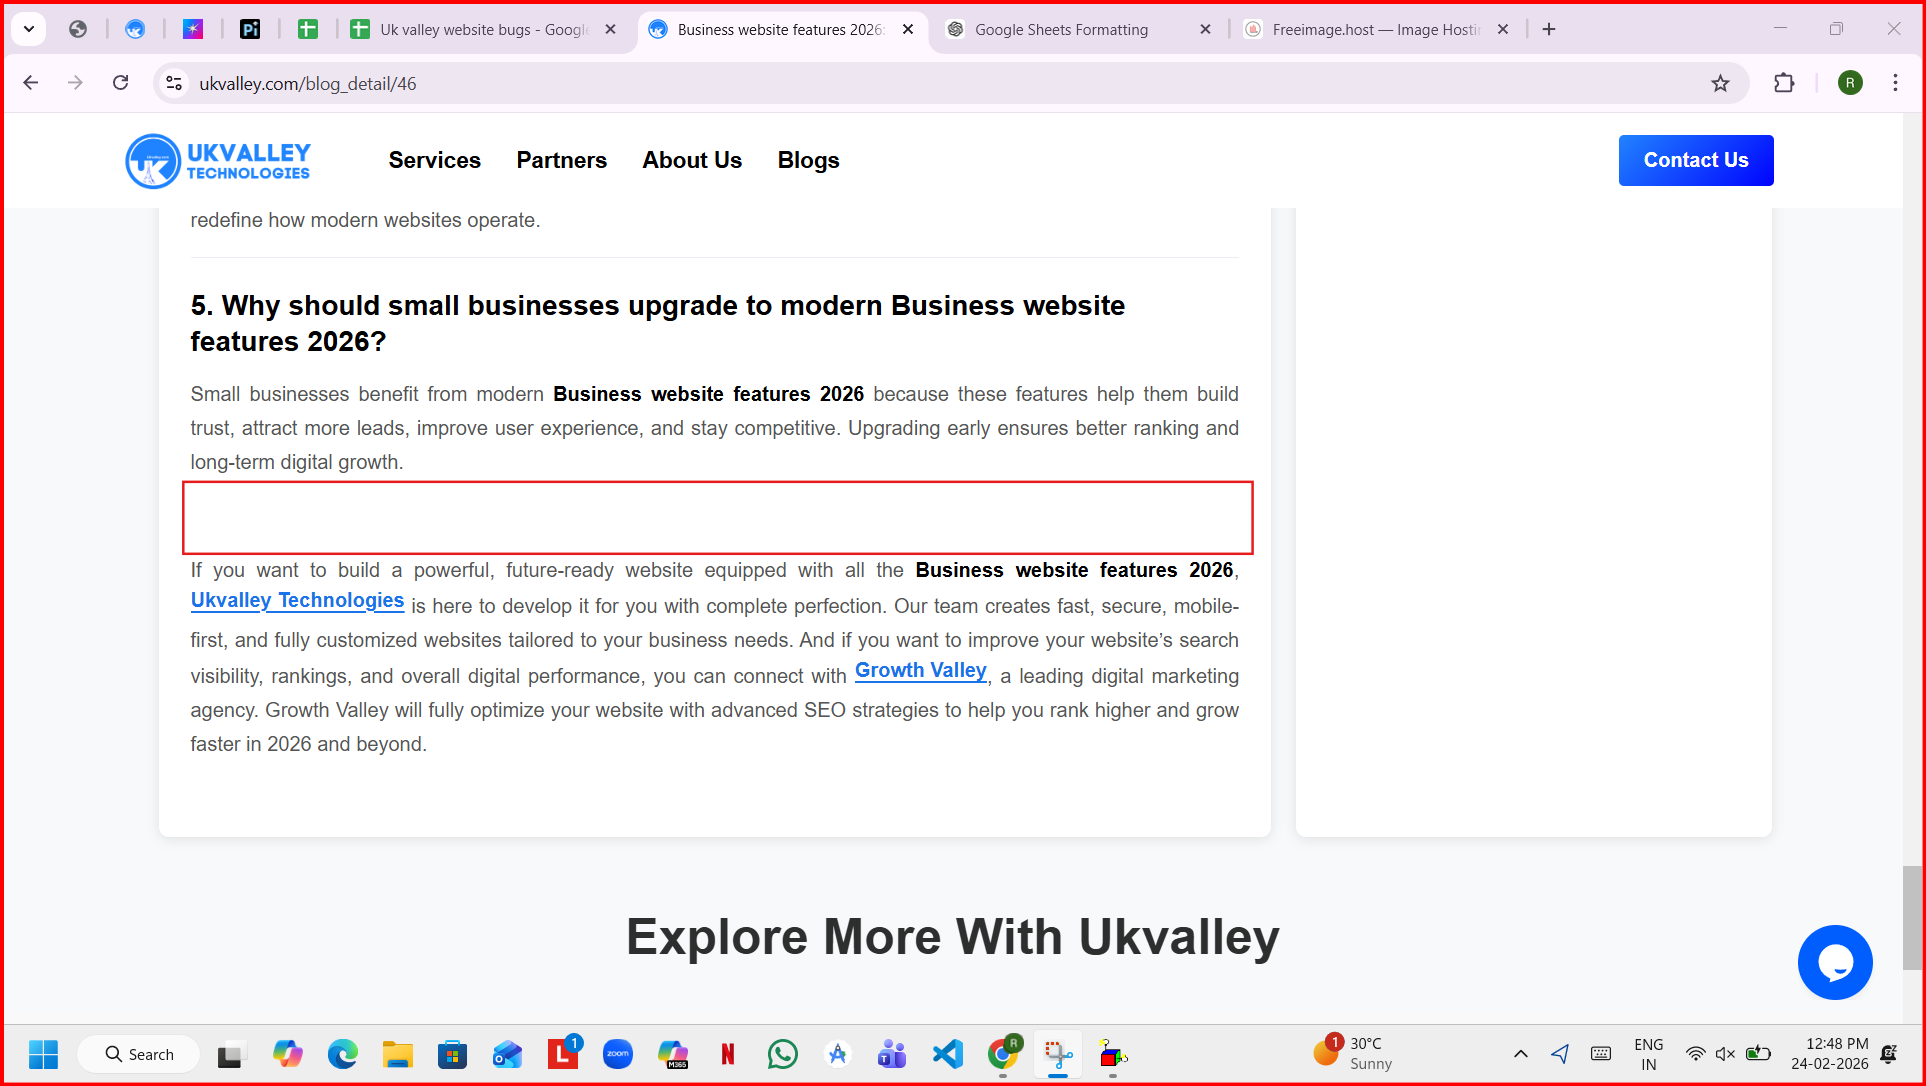Open Chrome three-dot menu
This screenshot has height=1086, width=1926.
[x=1895, y=84]
